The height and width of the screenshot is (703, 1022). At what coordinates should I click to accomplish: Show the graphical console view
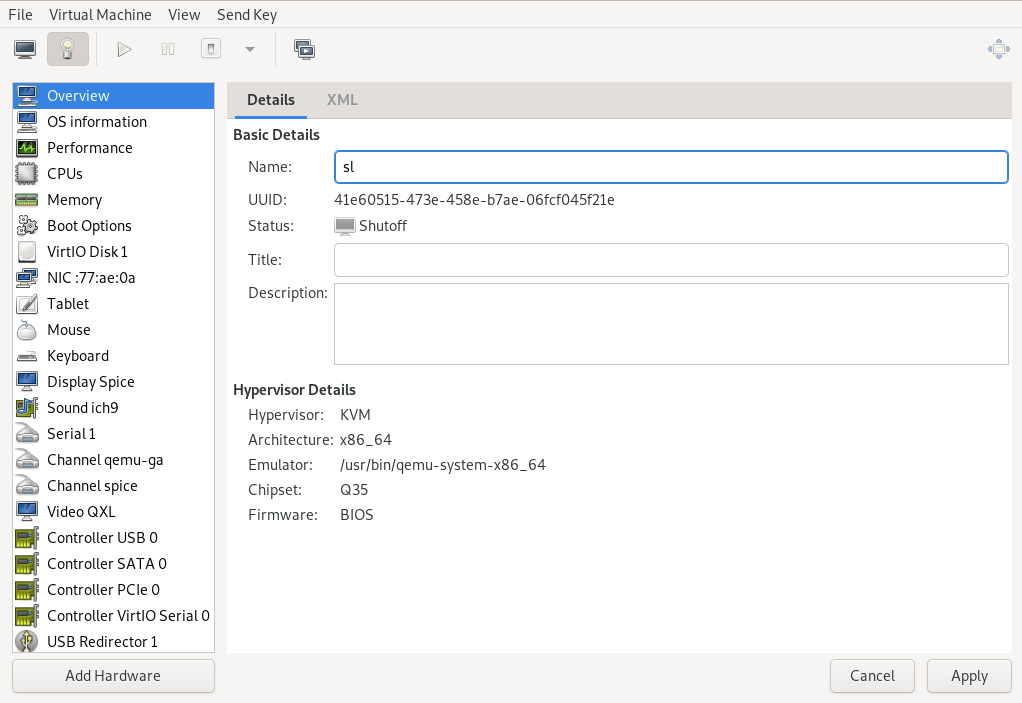(x=25, y=49)
